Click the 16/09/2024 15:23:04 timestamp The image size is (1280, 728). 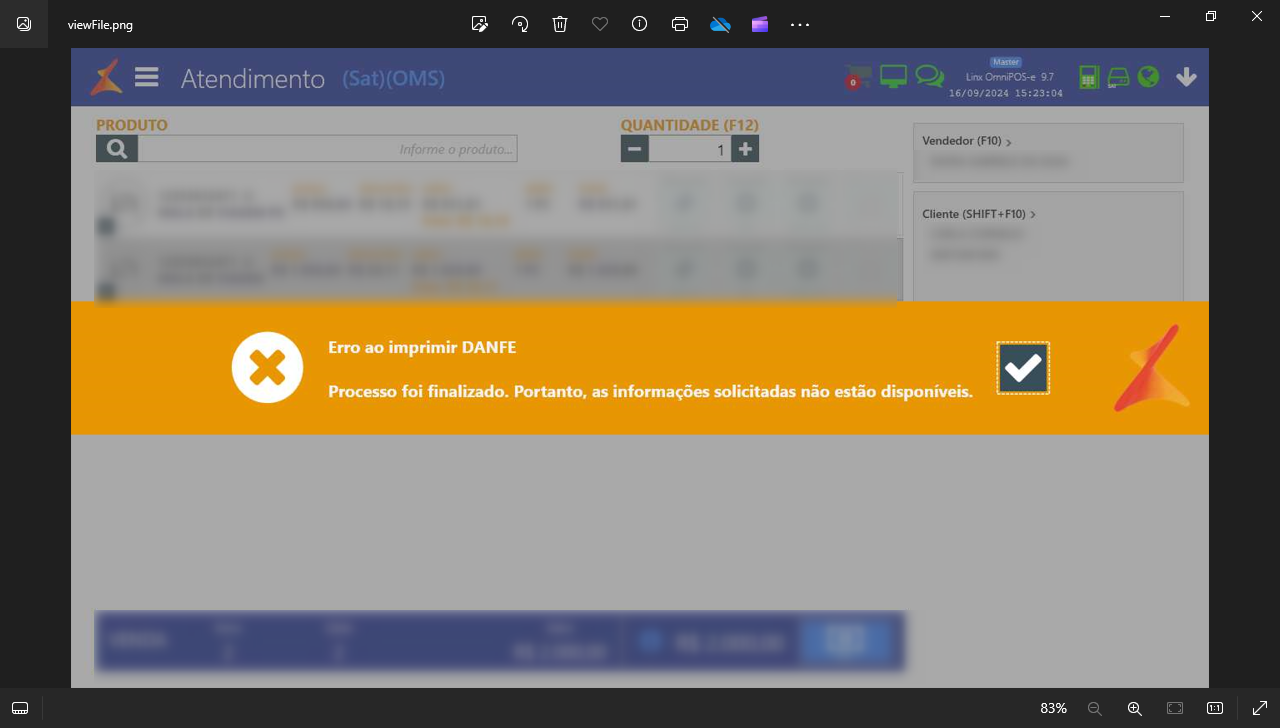(1006, 93)
